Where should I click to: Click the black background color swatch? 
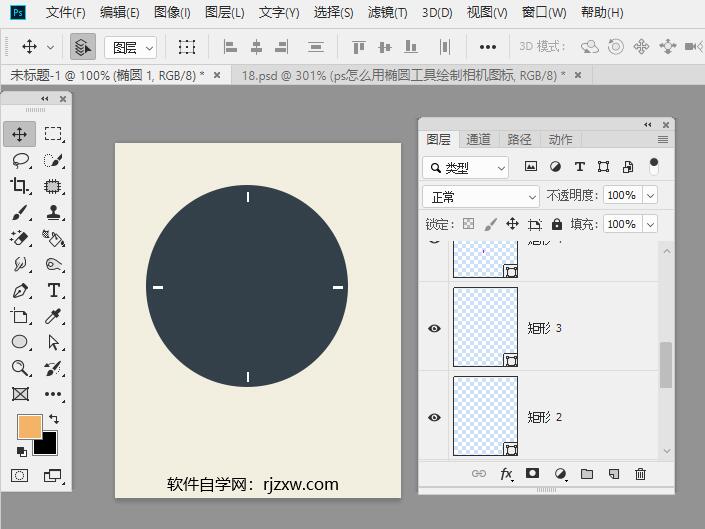49,445
